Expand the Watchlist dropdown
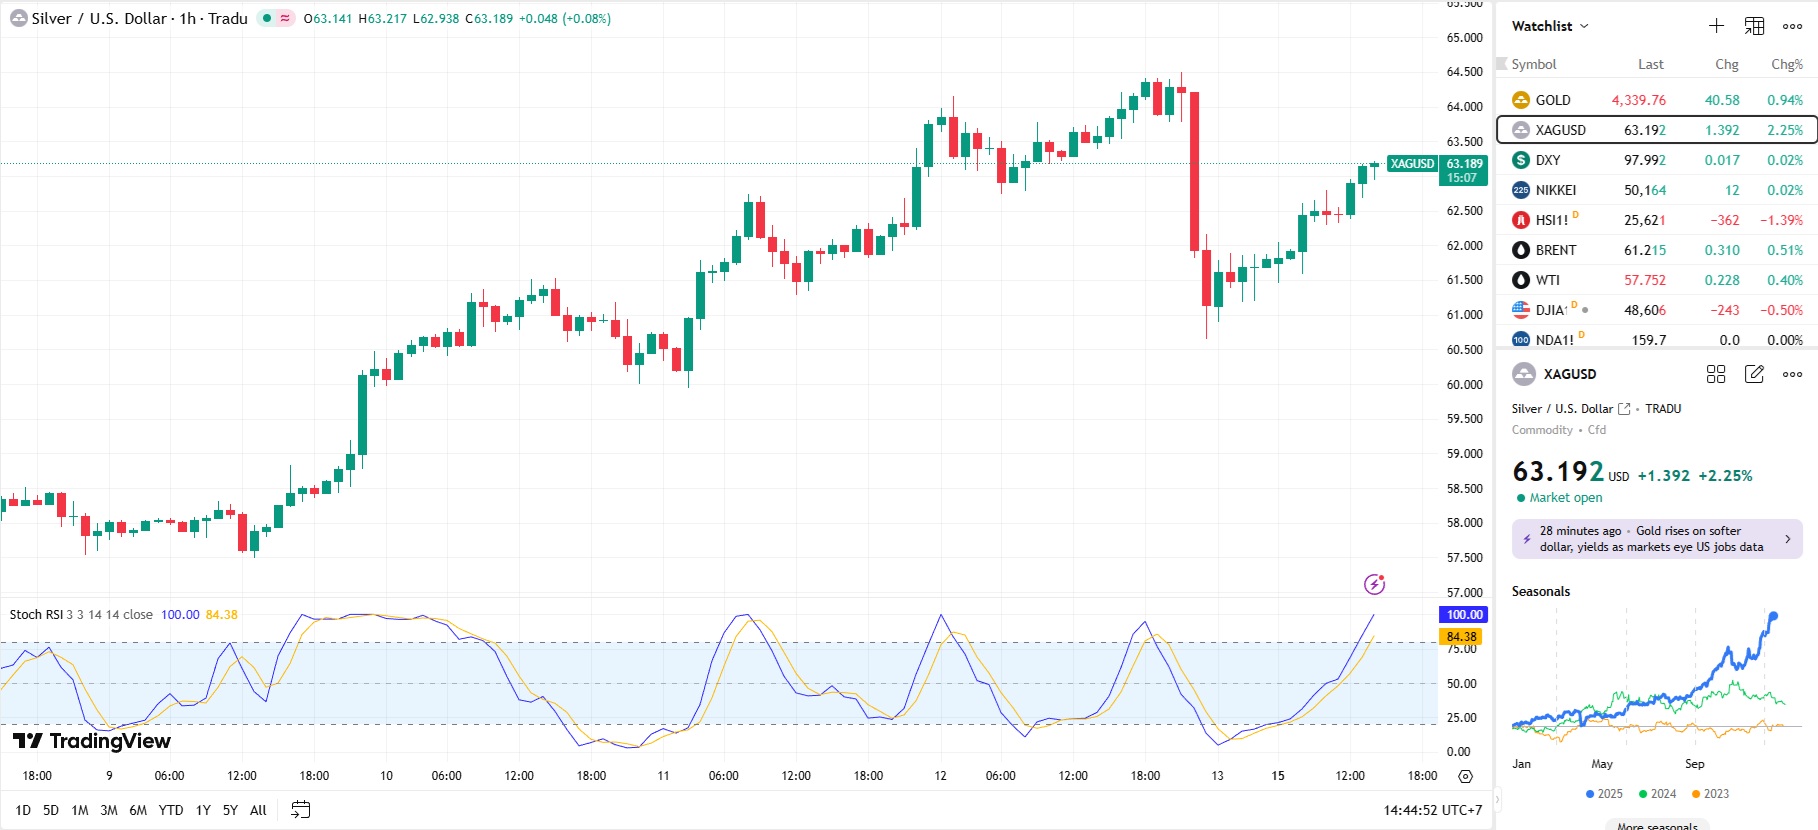The image size is (1818, 830). click(x=1550, y=26)
